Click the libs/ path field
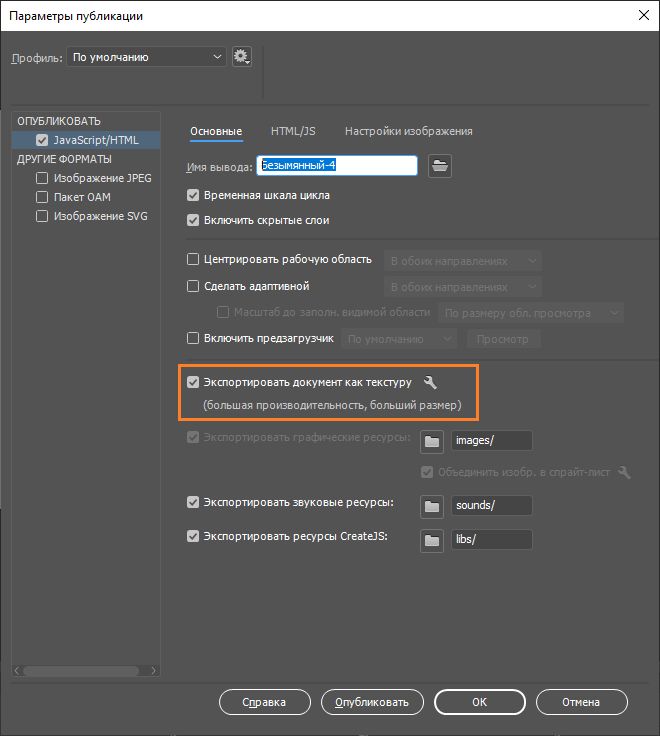Screen dimensions: 660x736 click(x=491, y=539)
